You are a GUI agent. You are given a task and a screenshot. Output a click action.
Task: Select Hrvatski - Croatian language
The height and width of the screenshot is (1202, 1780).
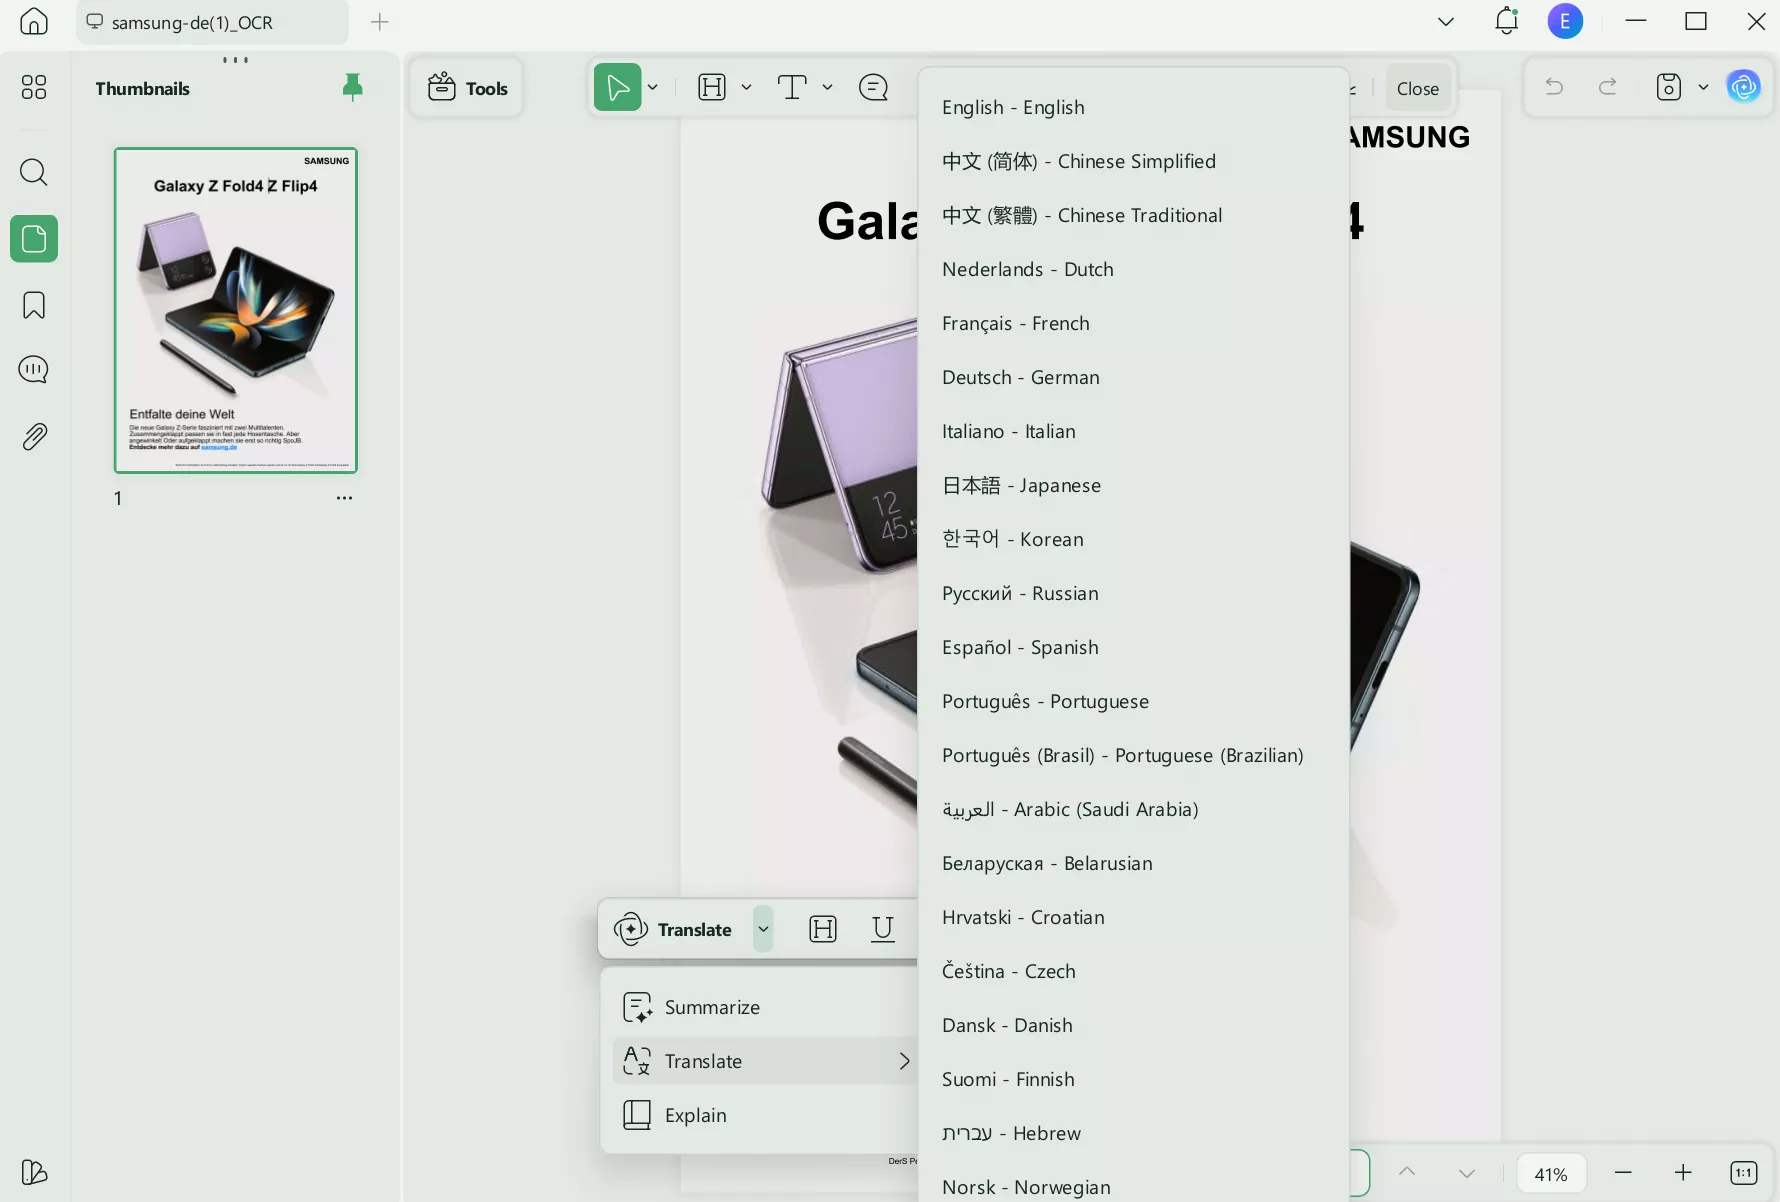[x=1133, y=917]
